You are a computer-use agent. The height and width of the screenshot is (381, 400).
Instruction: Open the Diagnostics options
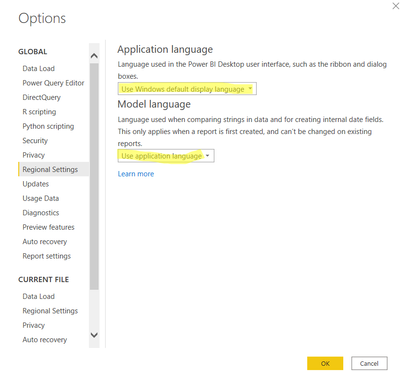41,213
